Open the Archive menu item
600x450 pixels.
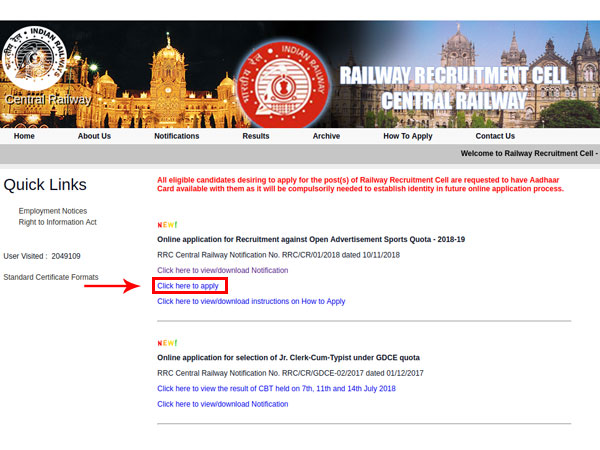point(326,136)
